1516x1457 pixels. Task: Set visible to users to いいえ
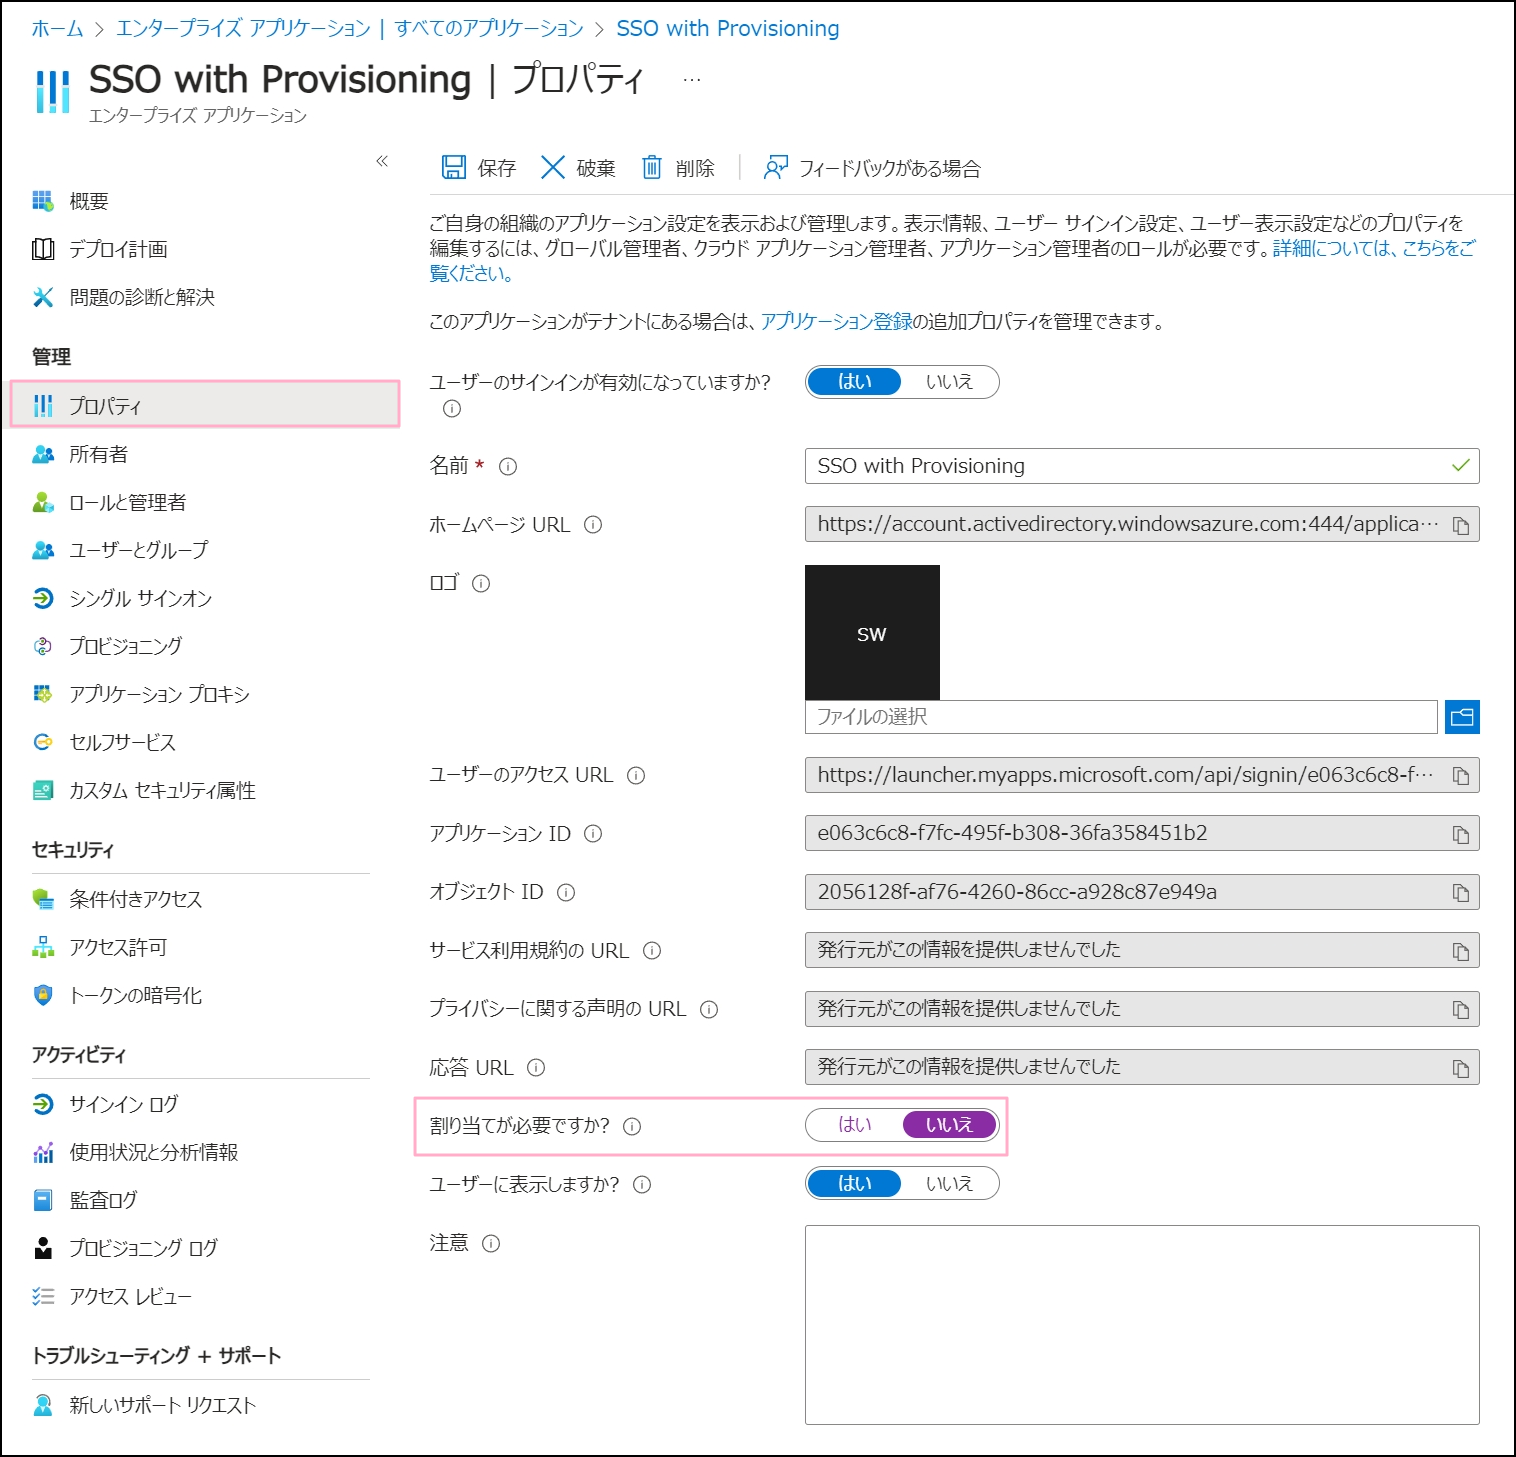949,1183
